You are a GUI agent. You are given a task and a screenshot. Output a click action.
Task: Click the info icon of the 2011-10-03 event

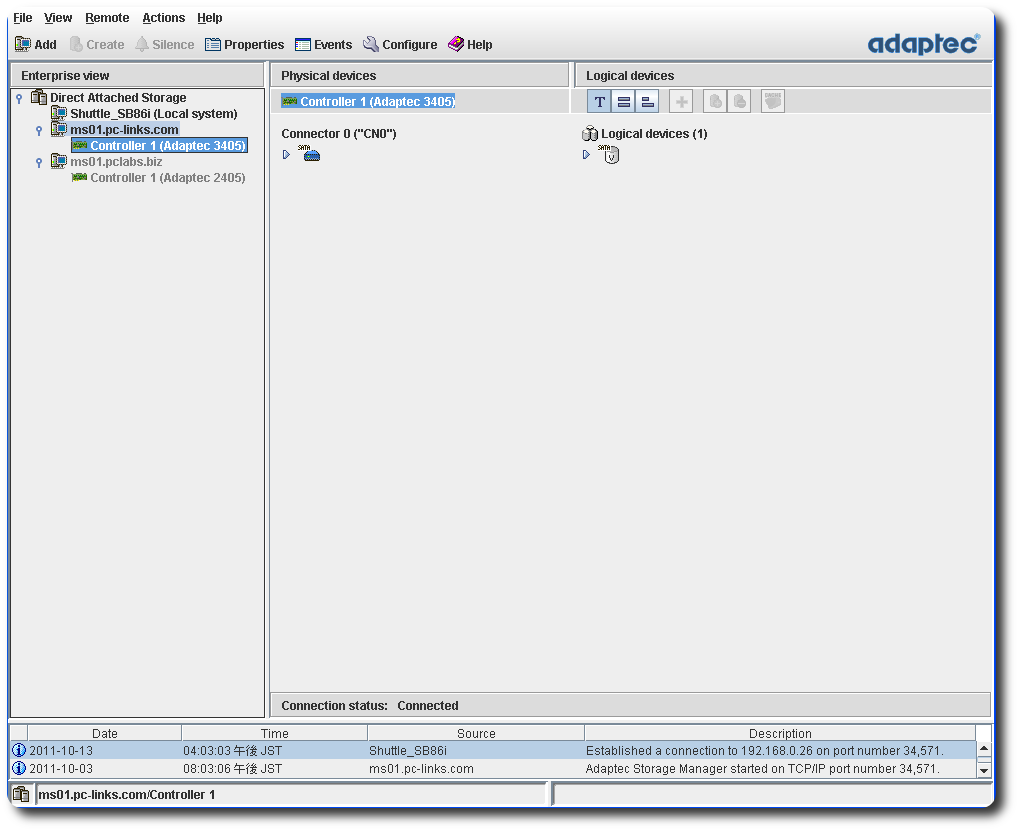[19, 769]
